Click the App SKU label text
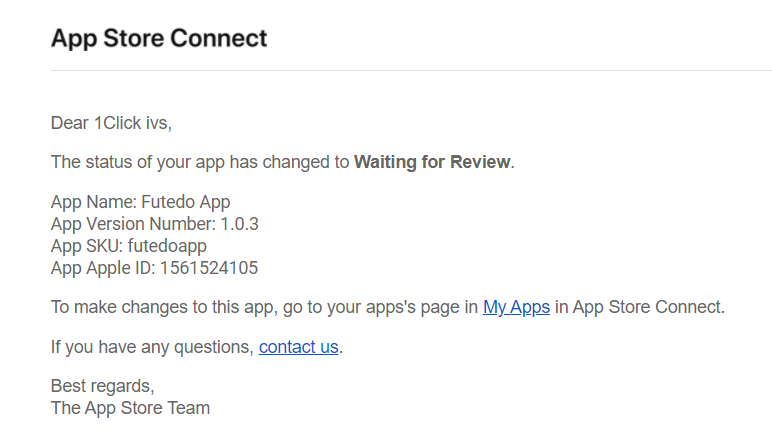 click(86, 246)
